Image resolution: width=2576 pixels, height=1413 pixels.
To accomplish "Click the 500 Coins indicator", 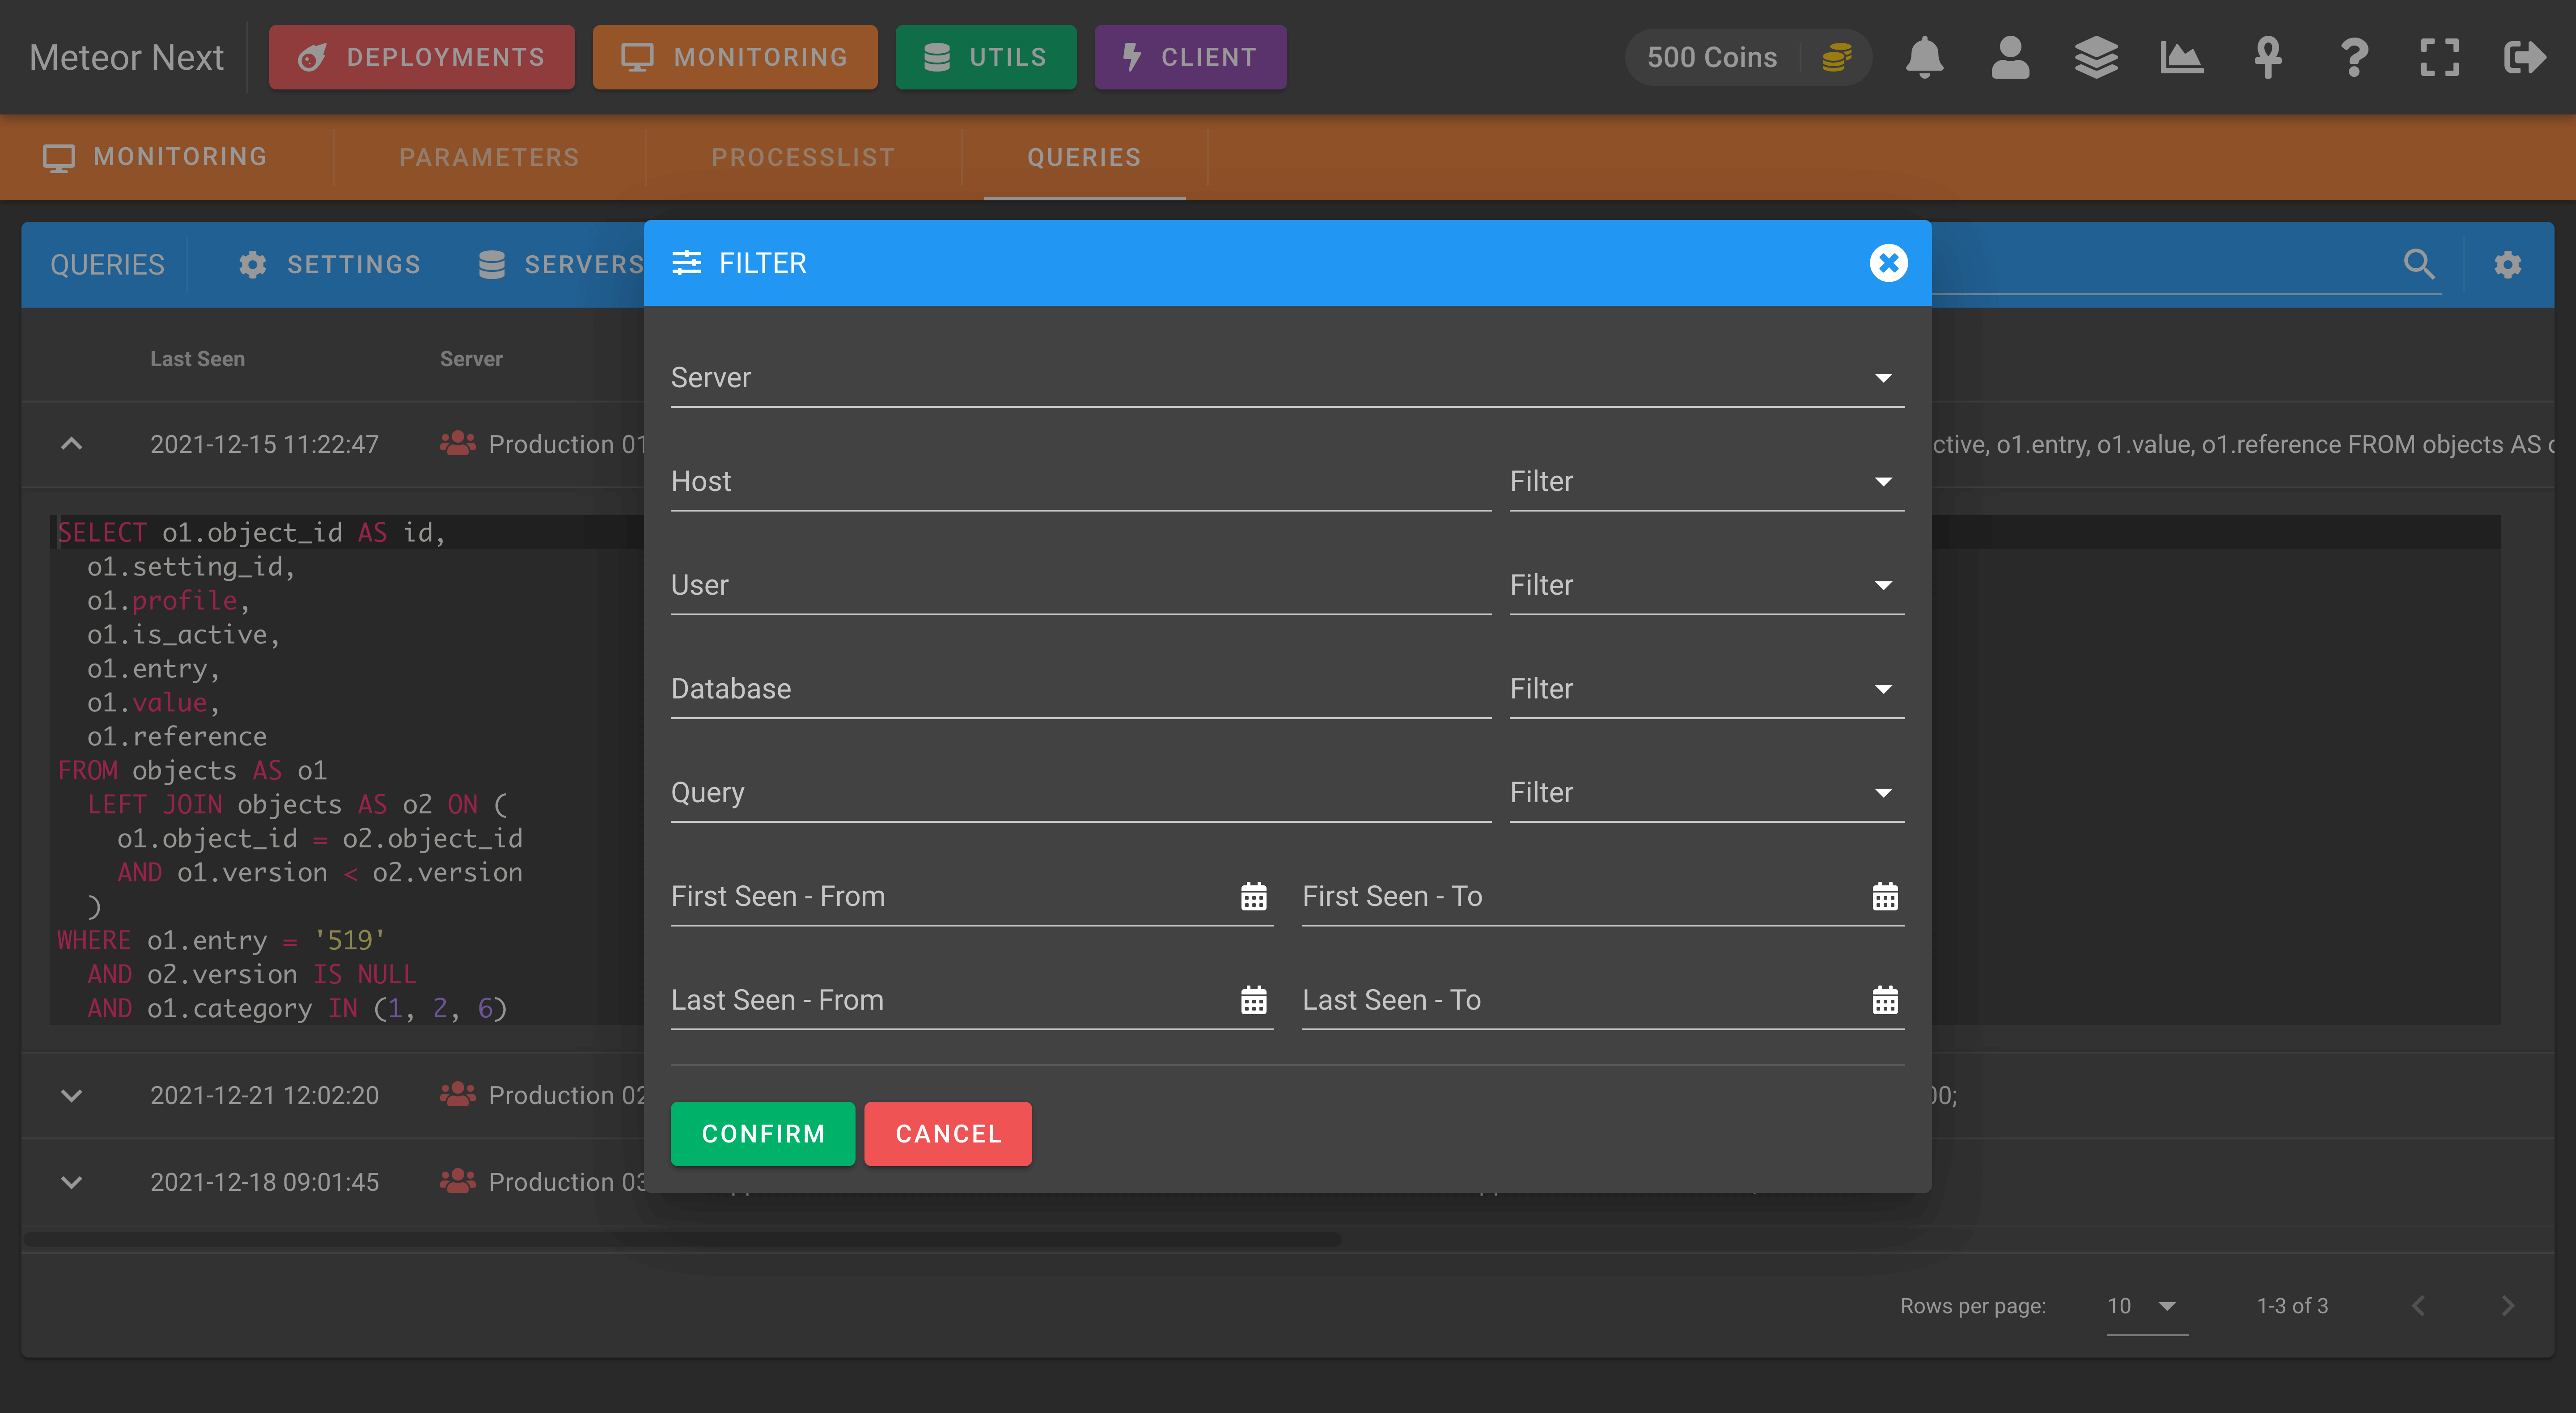I will tap(1748, 57).
